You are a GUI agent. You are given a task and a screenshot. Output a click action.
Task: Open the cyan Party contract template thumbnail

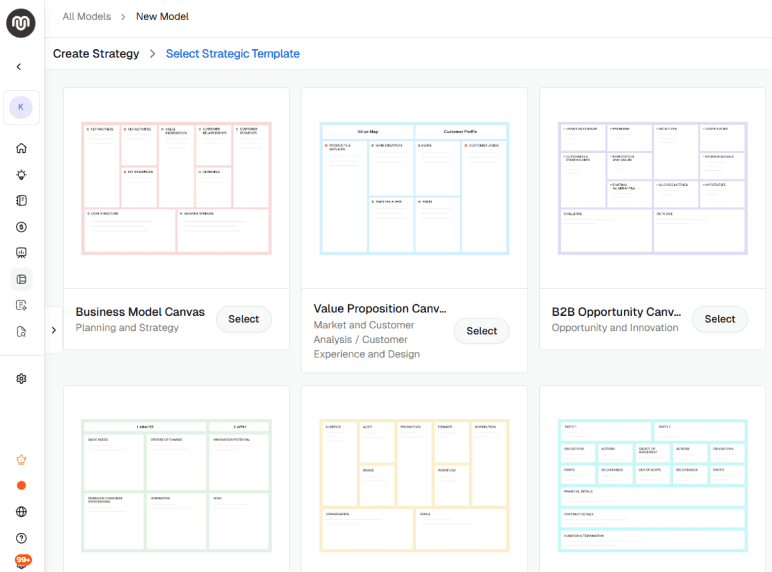click(652, 485)
